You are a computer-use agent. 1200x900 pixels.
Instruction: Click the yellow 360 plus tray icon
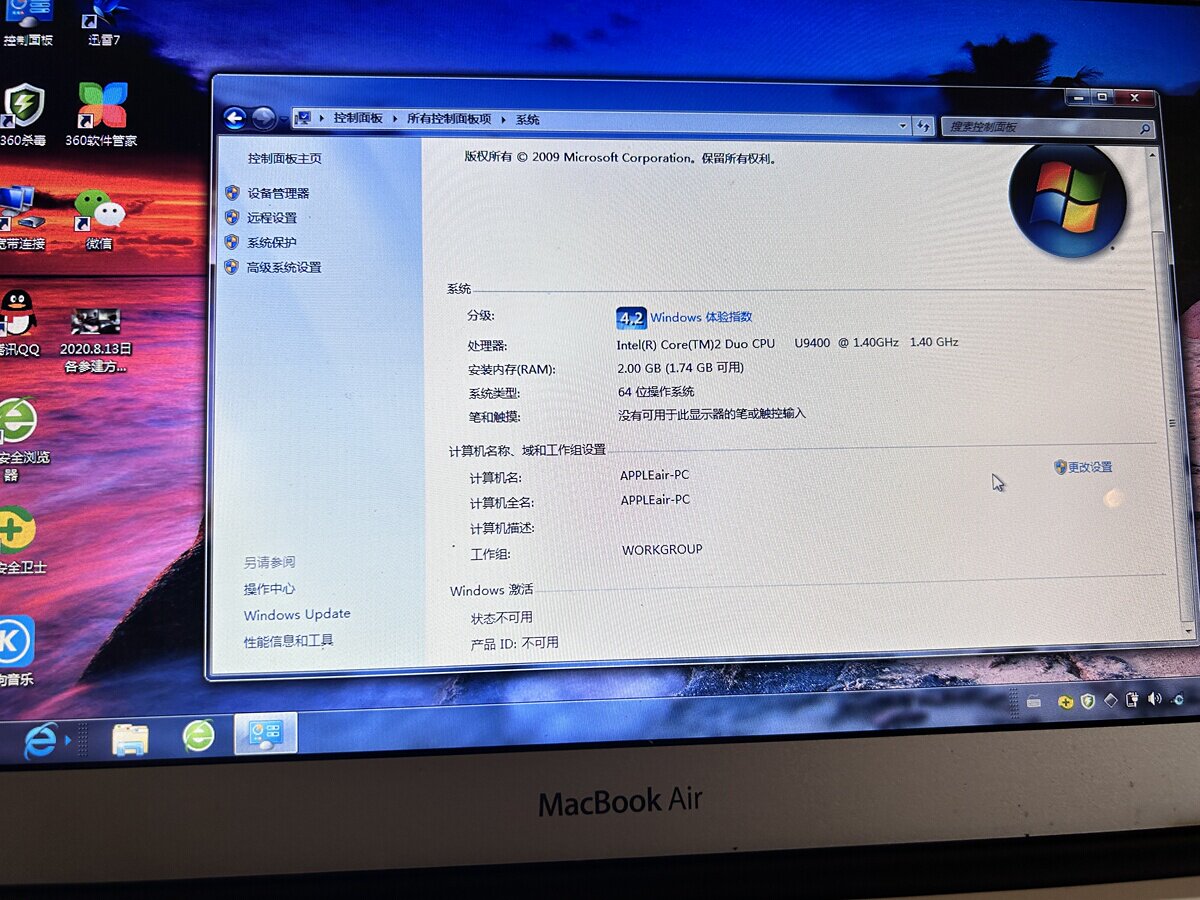(x=1066, y=702)
